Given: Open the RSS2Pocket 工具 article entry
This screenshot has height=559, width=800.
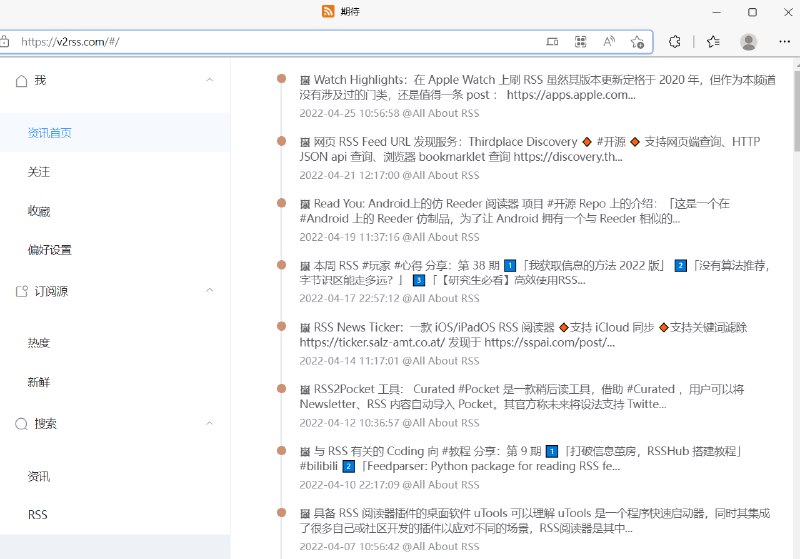Looking at the screenshot, I should 522,397.
